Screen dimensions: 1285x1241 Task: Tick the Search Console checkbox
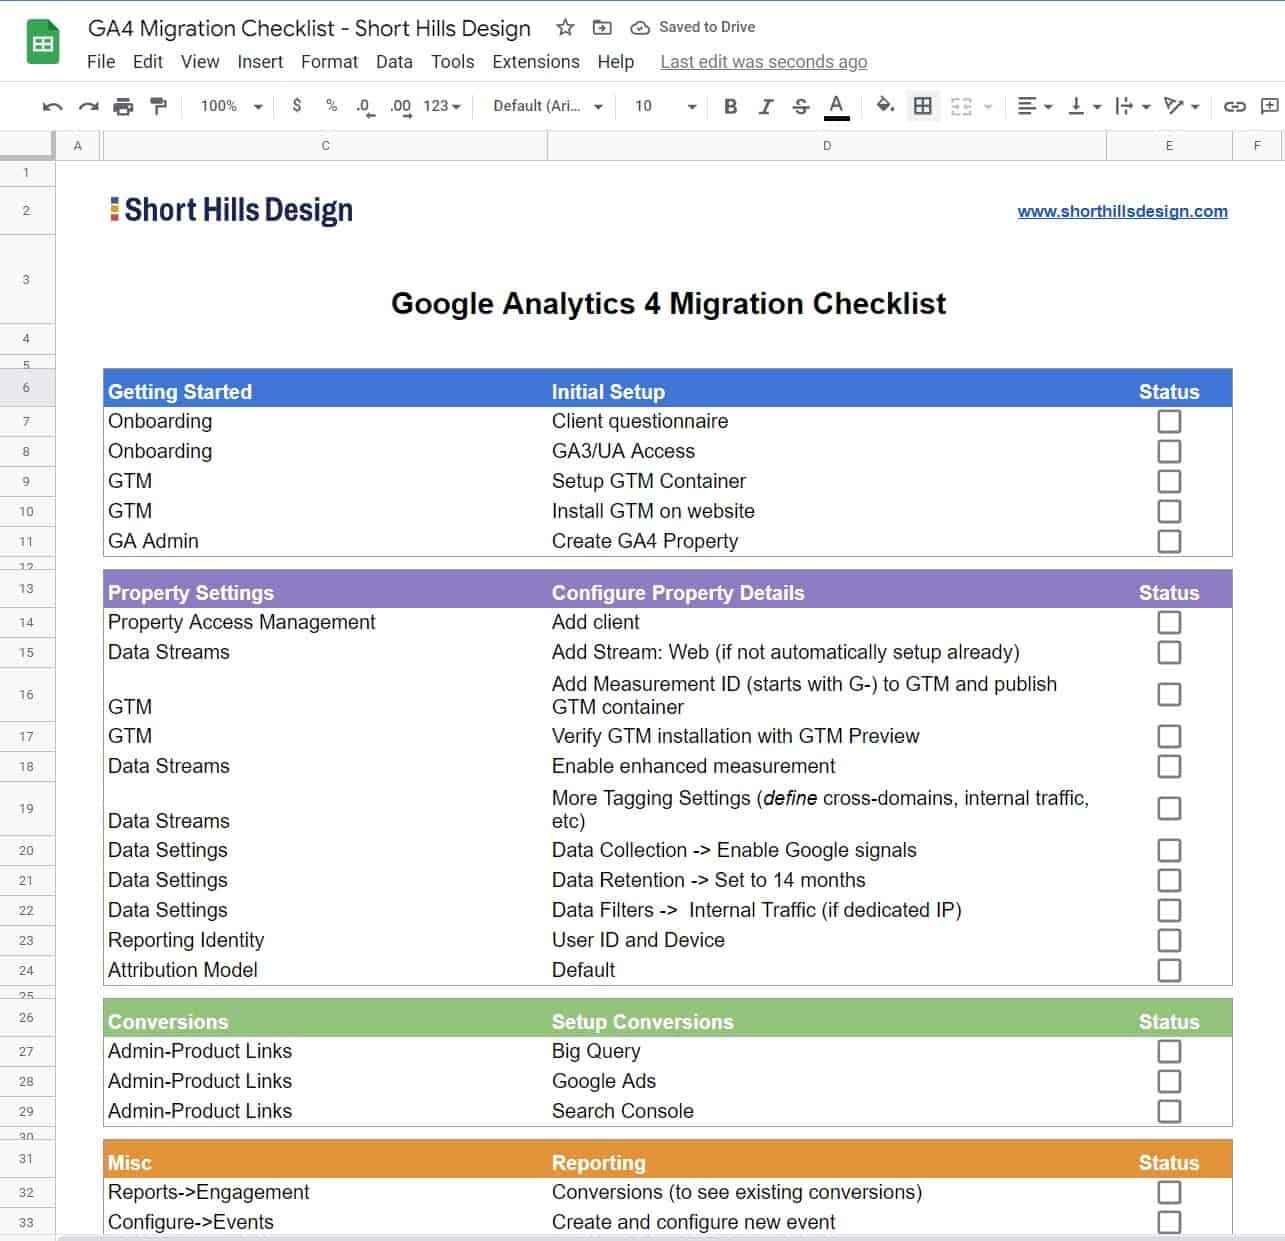pyautogui.click(x=1169, y=1111)
